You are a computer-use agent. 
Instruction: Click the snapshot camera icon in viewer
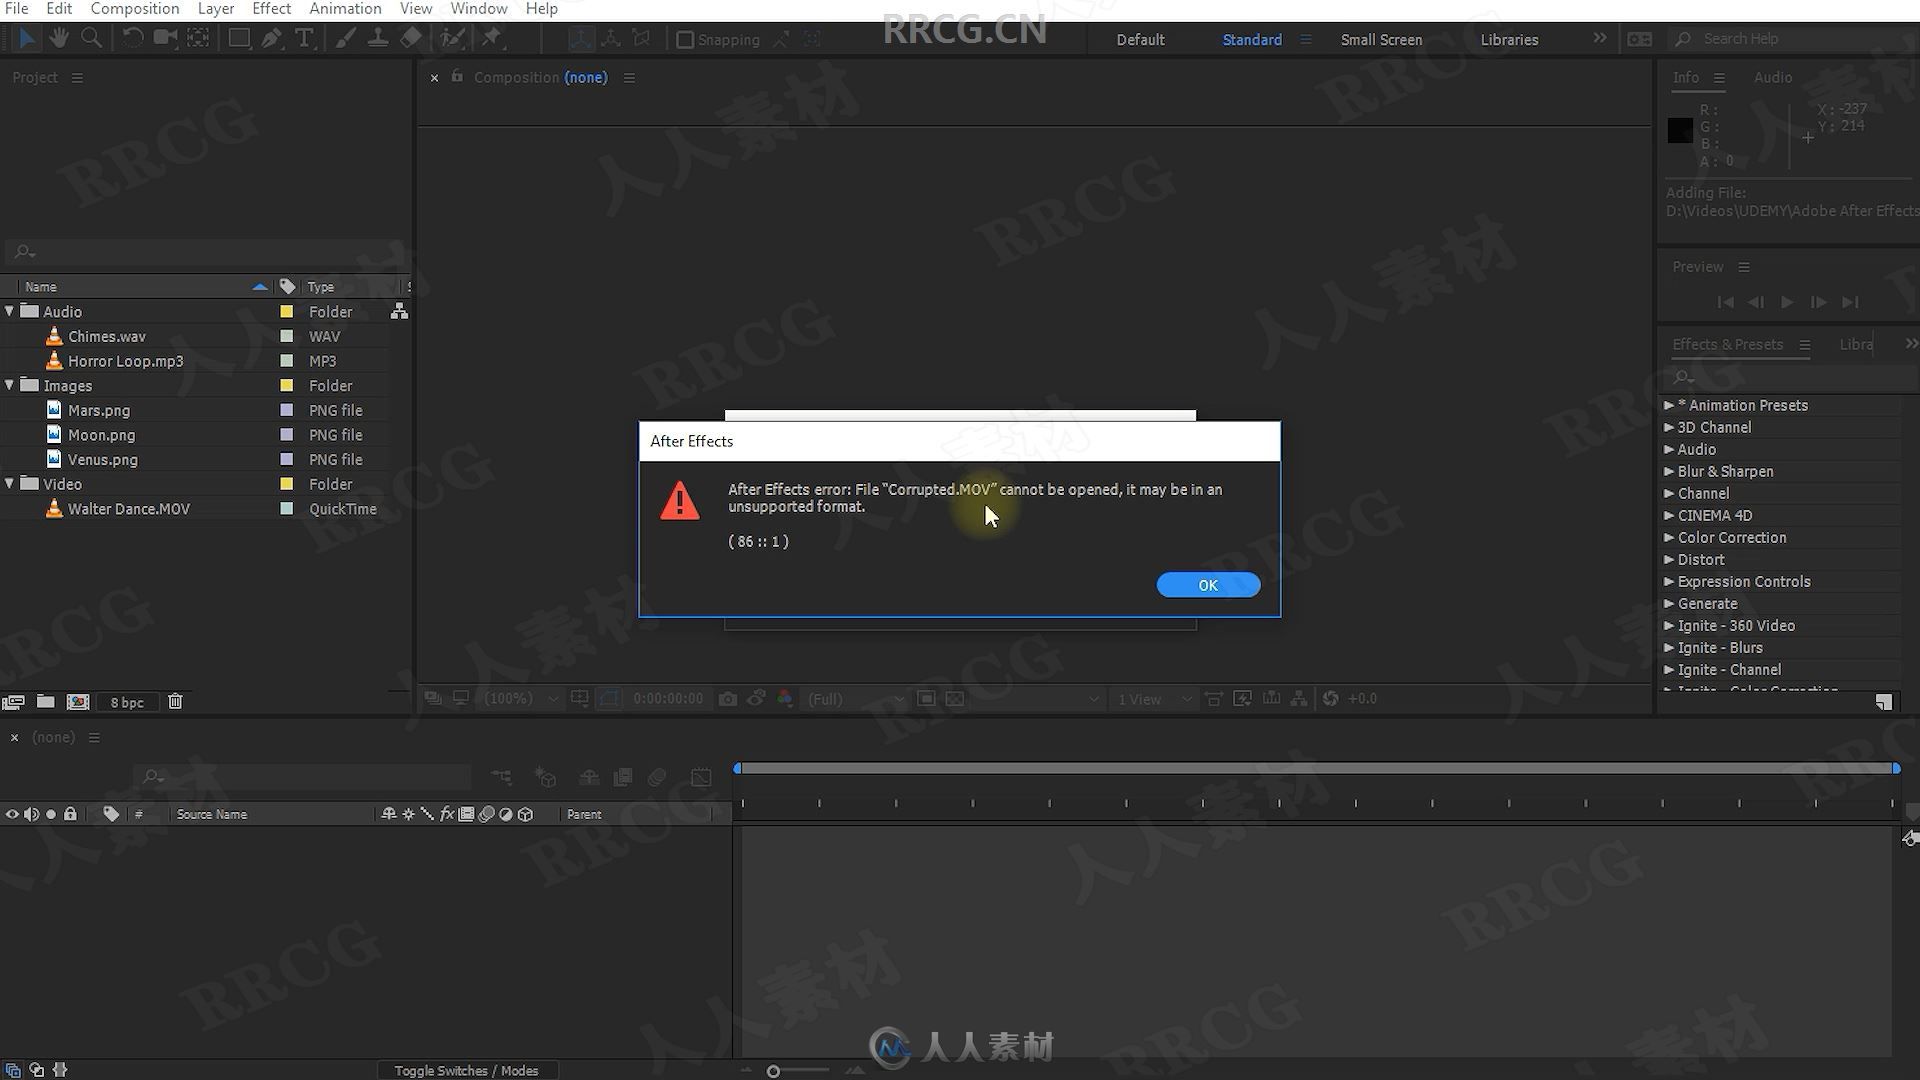click(728, 699)
